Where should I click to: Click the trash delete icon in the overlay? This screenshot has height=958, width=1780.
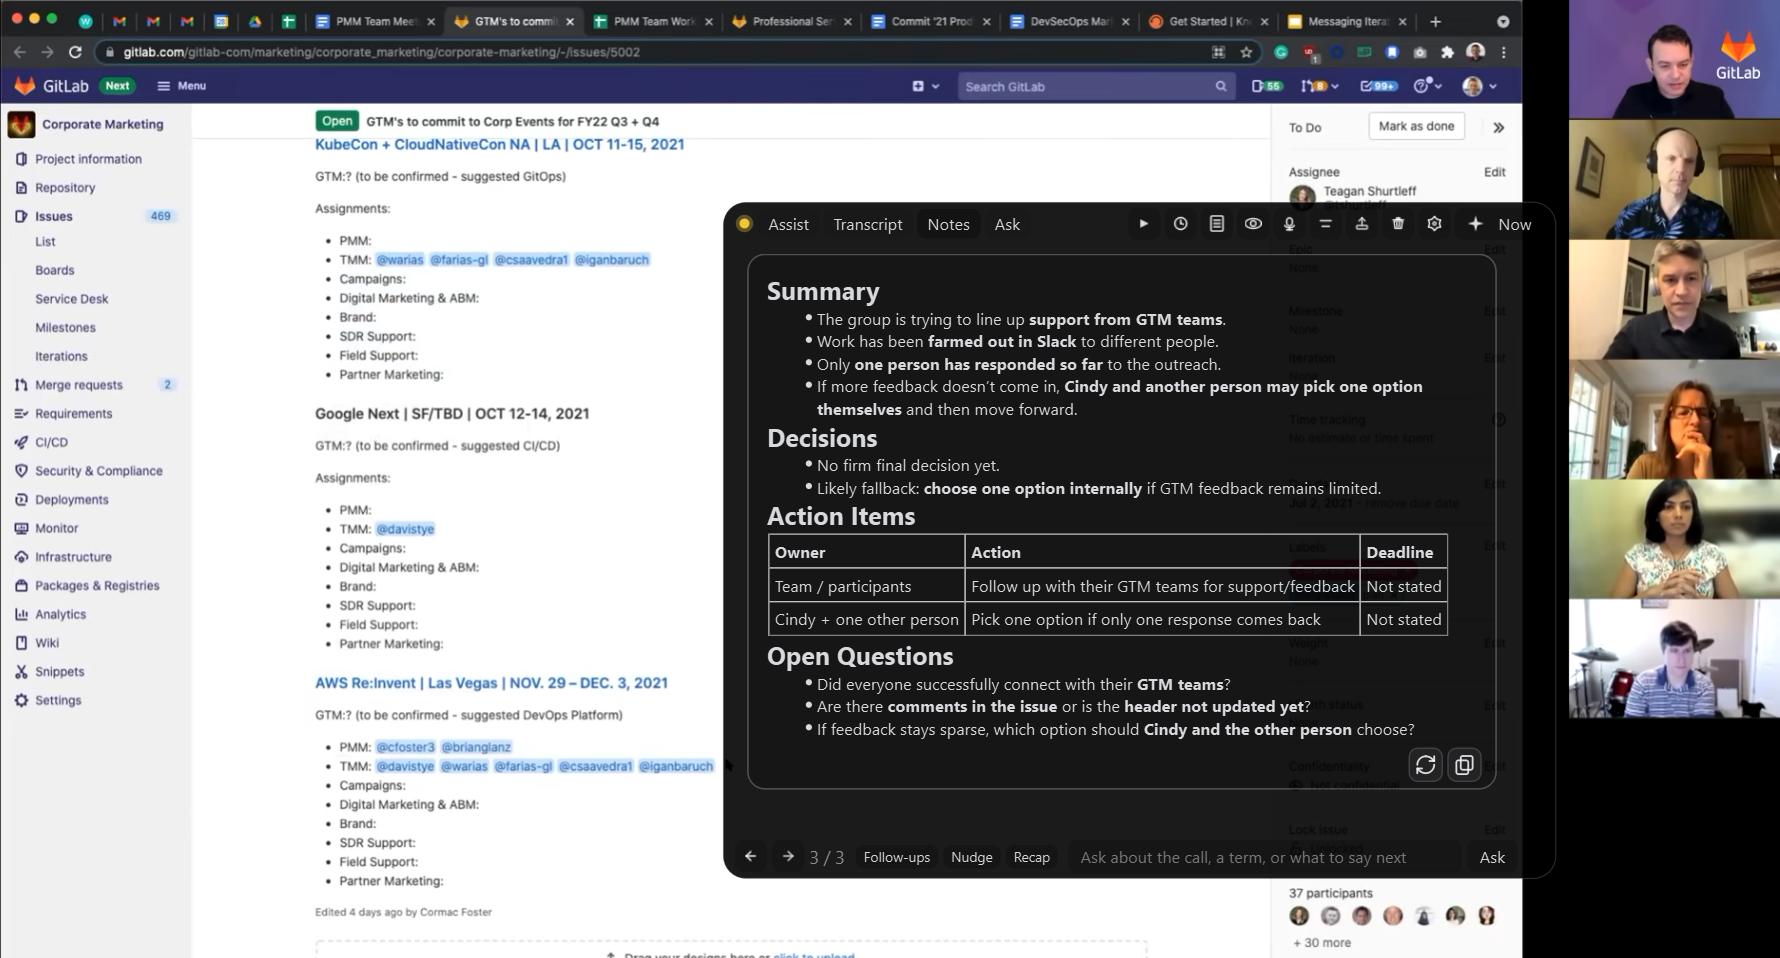pyautogui.click(x=1398, y=224)
